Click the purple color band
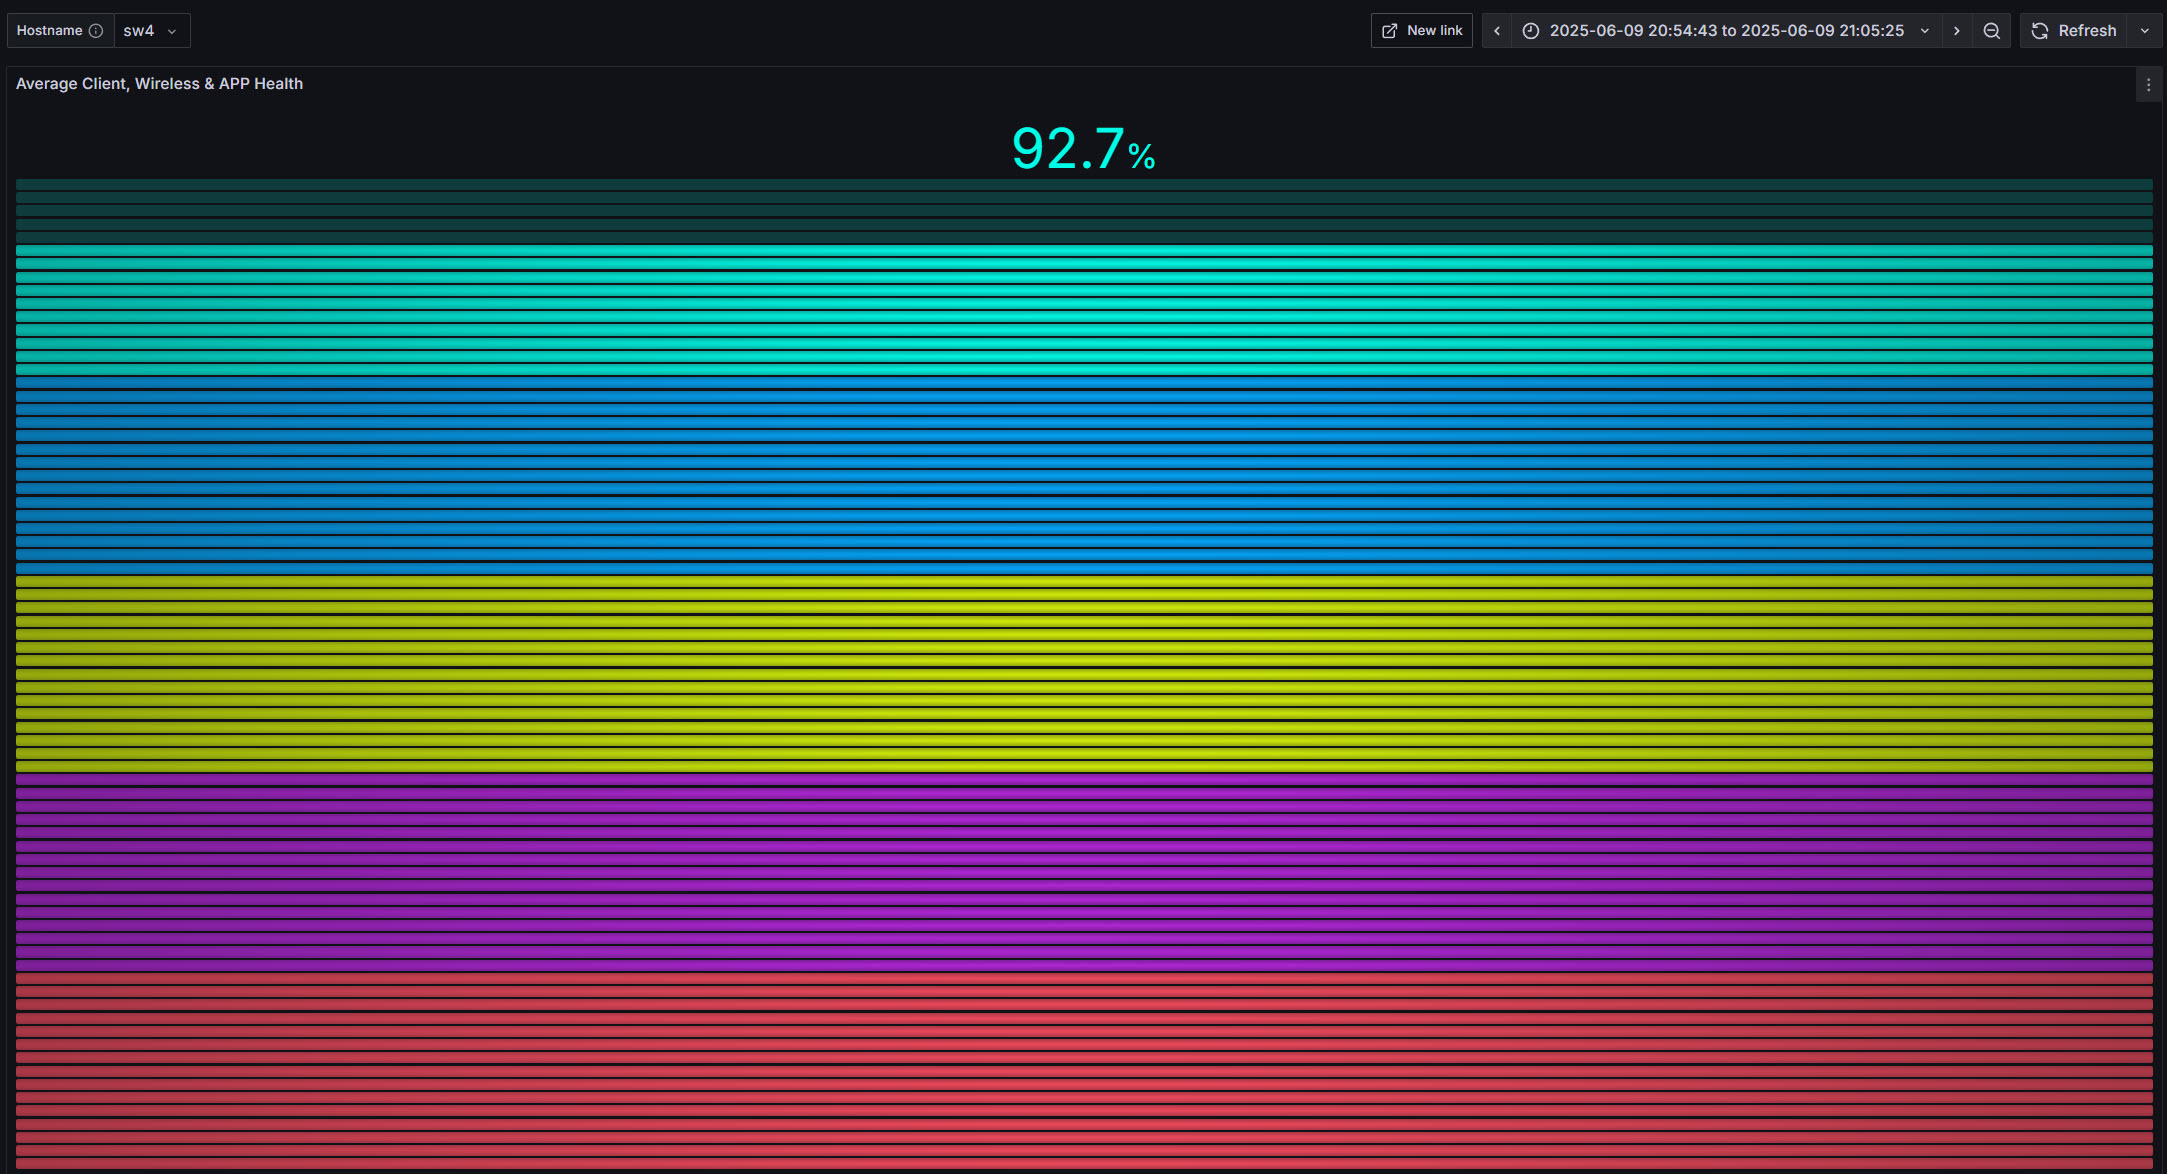 coord(1083,872)
